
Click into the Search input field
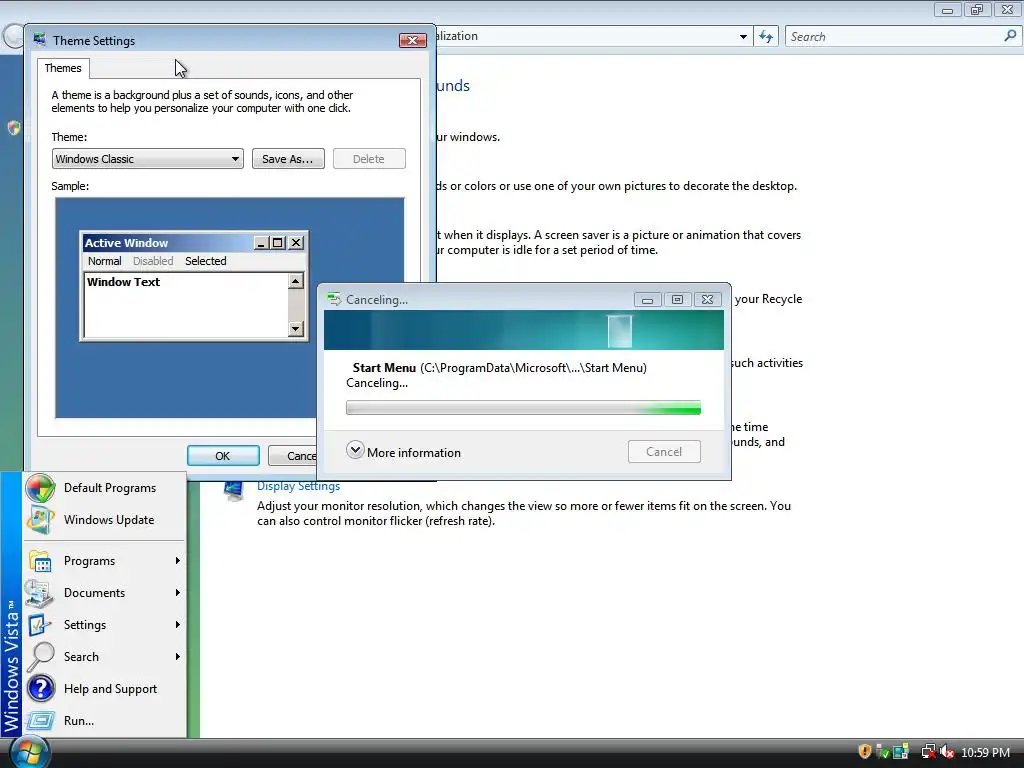(893, 37)
